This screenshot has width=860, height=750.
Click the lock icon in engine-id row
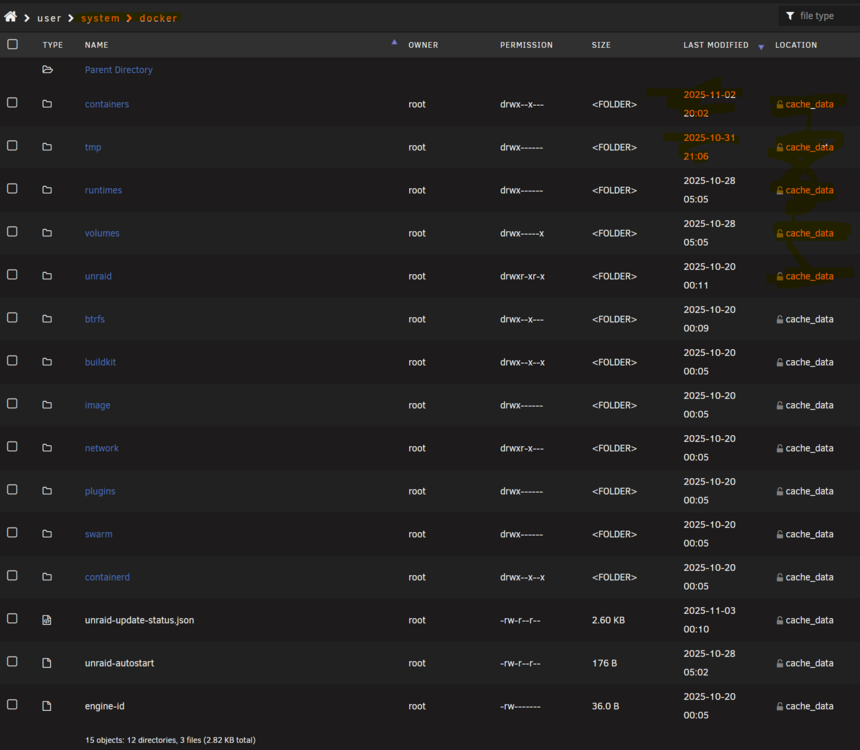click(x=779, y=706)
